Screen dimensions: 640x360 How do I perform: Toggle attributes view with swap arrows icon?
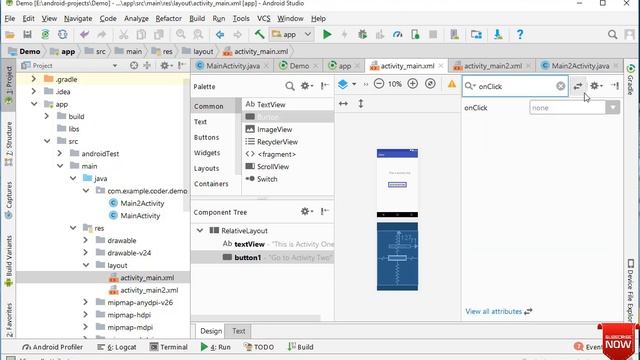tap(578, 86)
